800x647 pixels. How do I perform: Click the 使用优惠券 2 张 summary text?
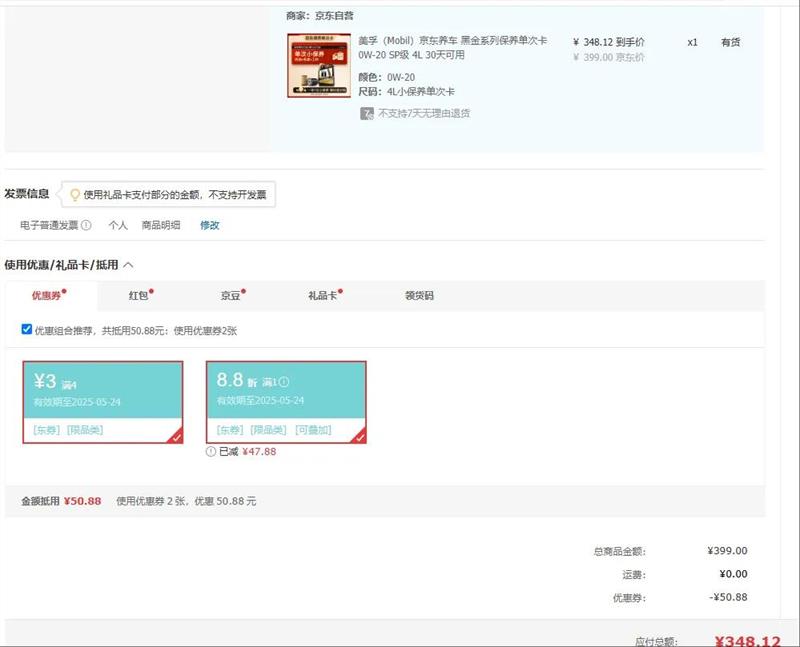click(x=186, y=501)
